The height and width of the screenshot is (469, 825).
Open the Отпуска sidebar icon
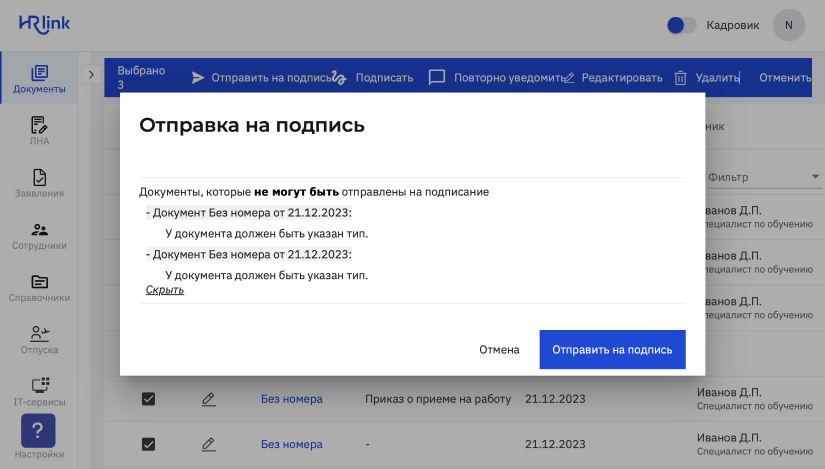click(39, 339)
